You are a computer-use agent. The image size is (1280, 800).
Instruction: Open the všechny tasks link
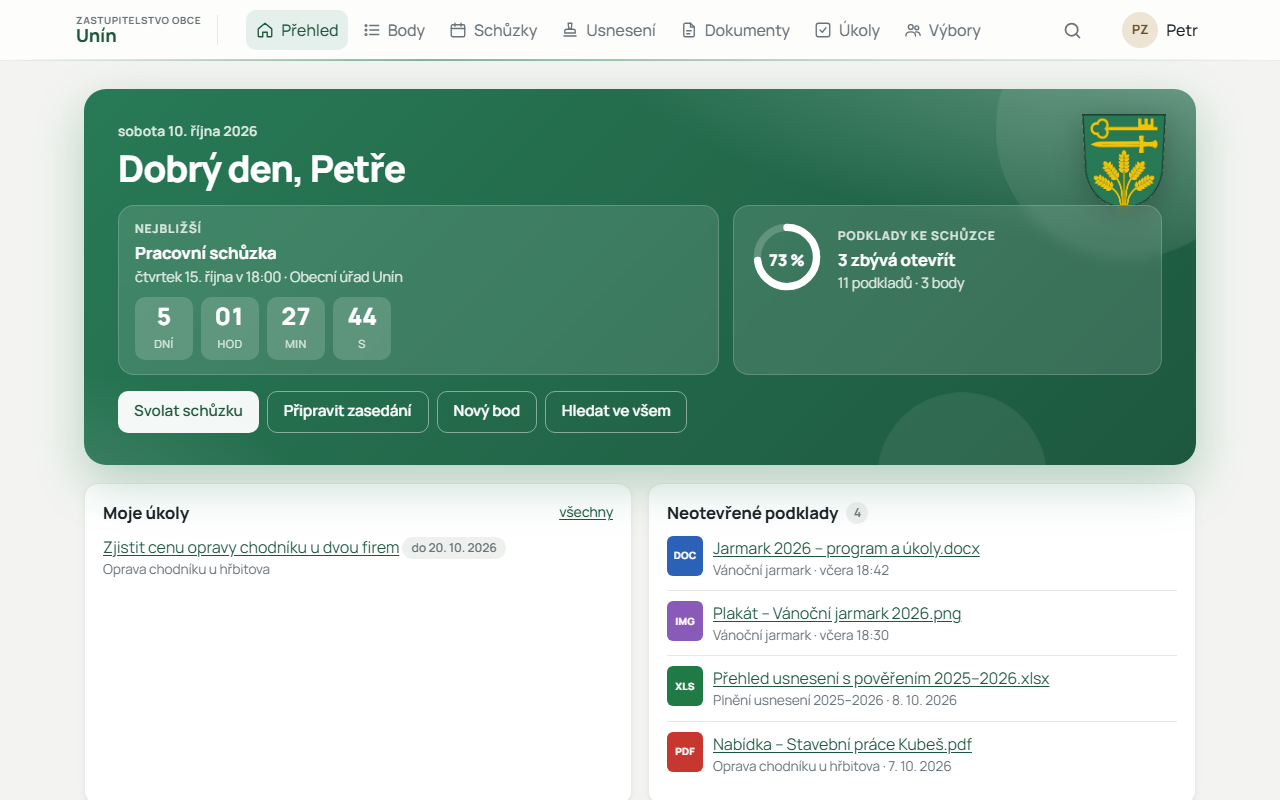(586, 512)
